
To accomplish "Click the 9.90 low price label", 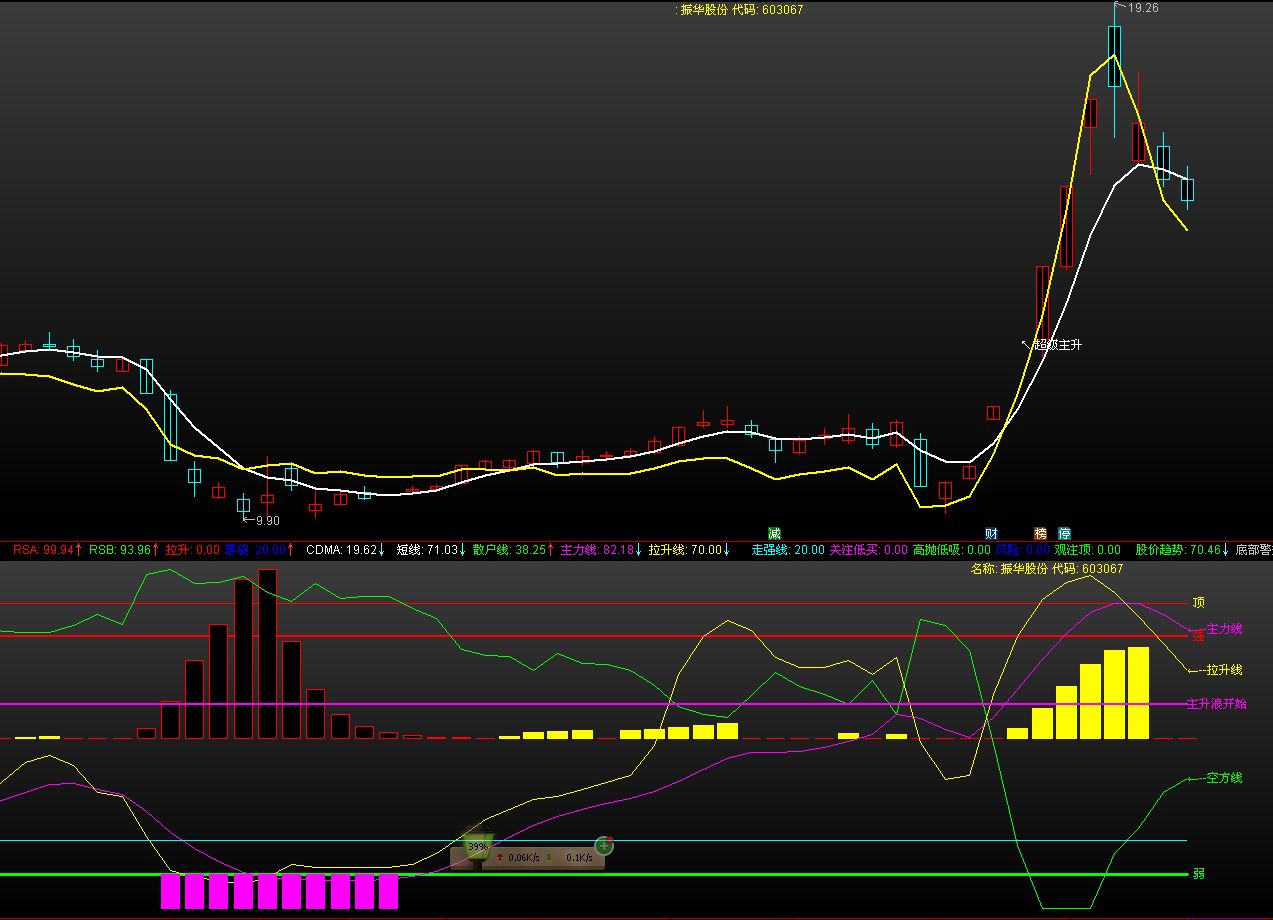I will click(268, 520).
